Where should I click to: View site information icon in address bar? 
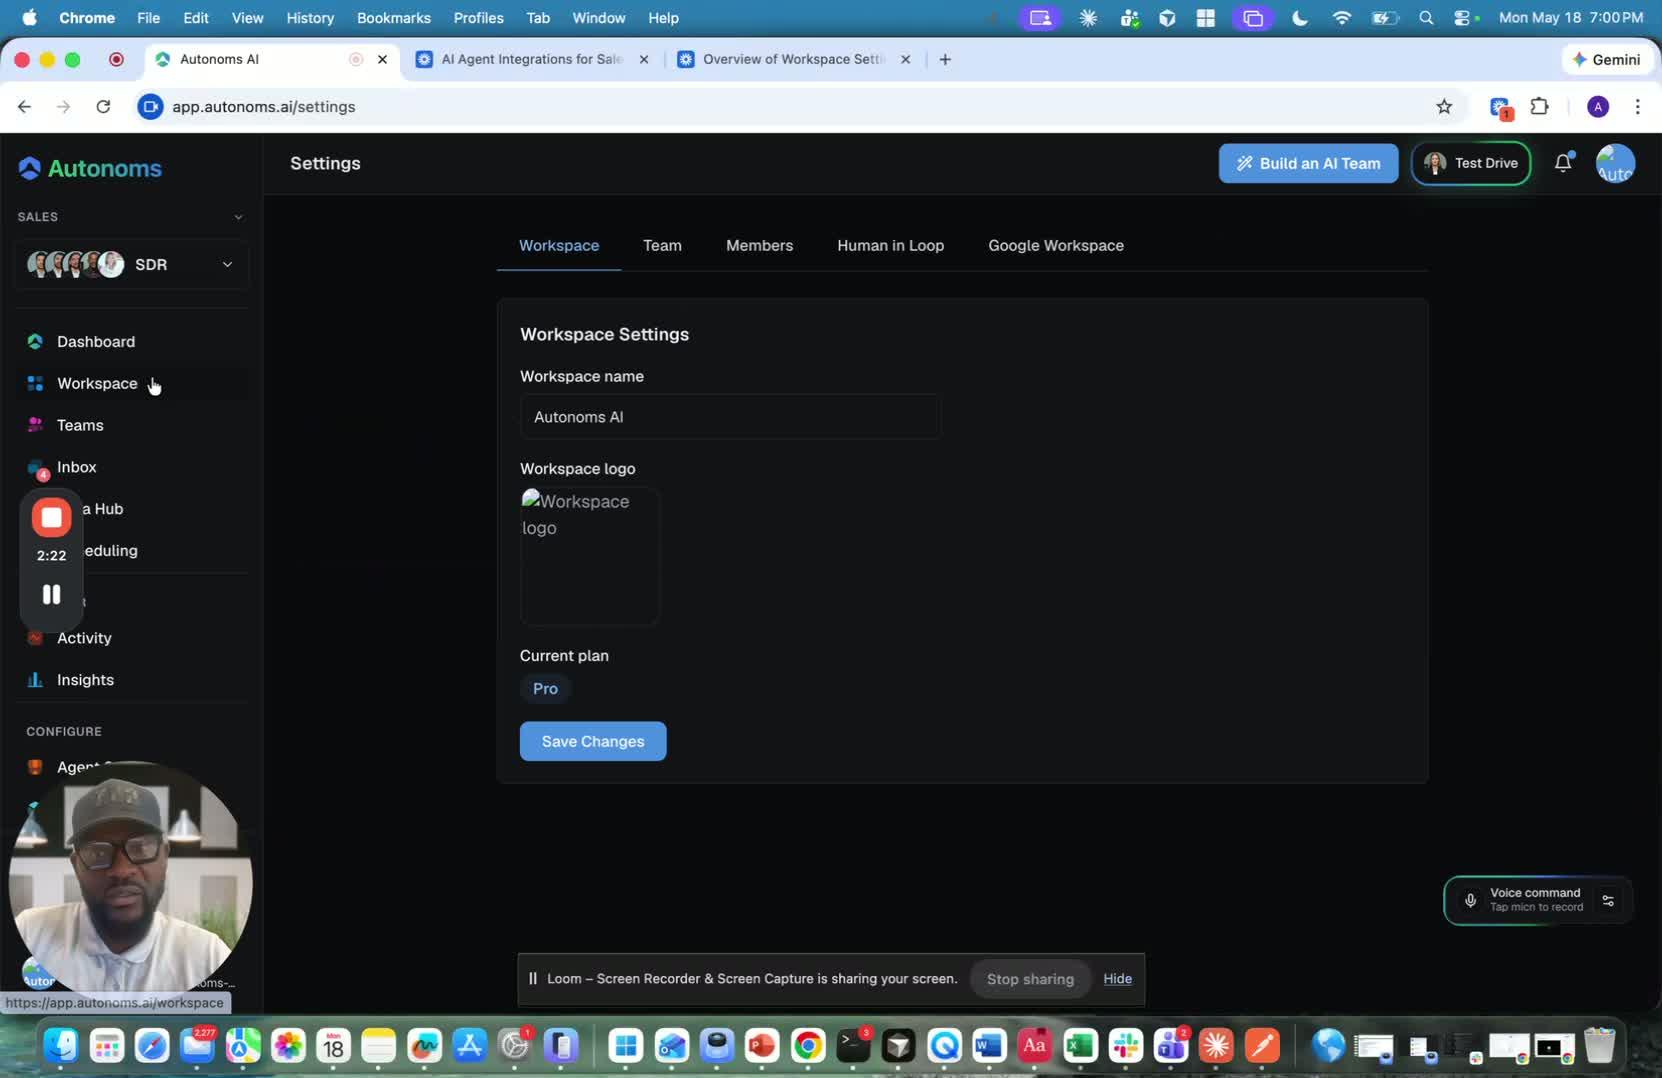(150, 106)
